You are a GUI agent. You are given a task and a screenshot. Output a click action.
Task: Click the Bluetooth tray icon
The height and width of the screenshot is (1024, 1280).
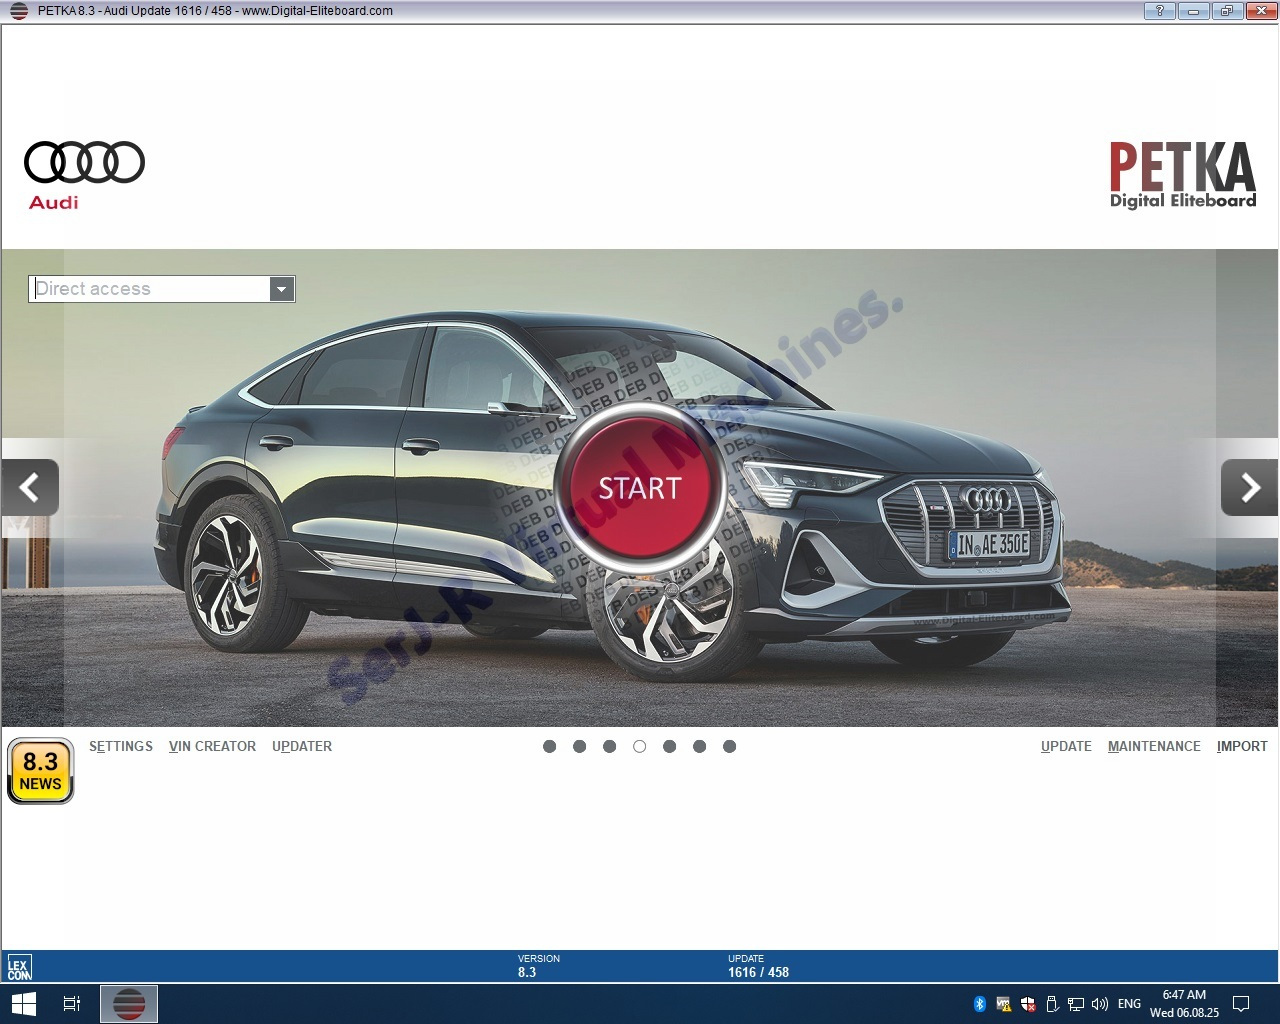point(980,1004)
